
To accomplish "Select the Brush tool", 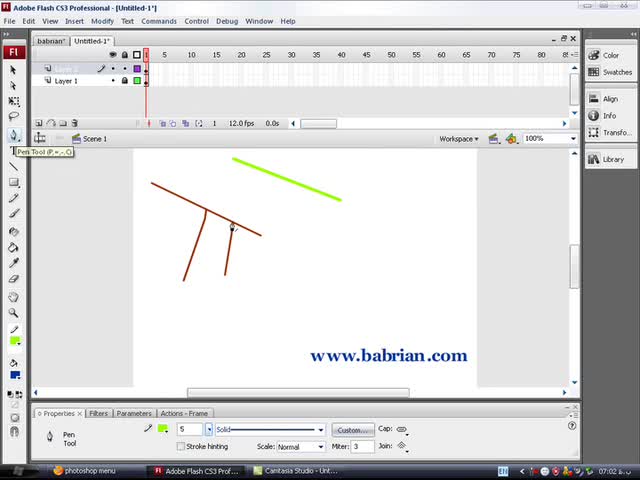I will coord(13,213).
